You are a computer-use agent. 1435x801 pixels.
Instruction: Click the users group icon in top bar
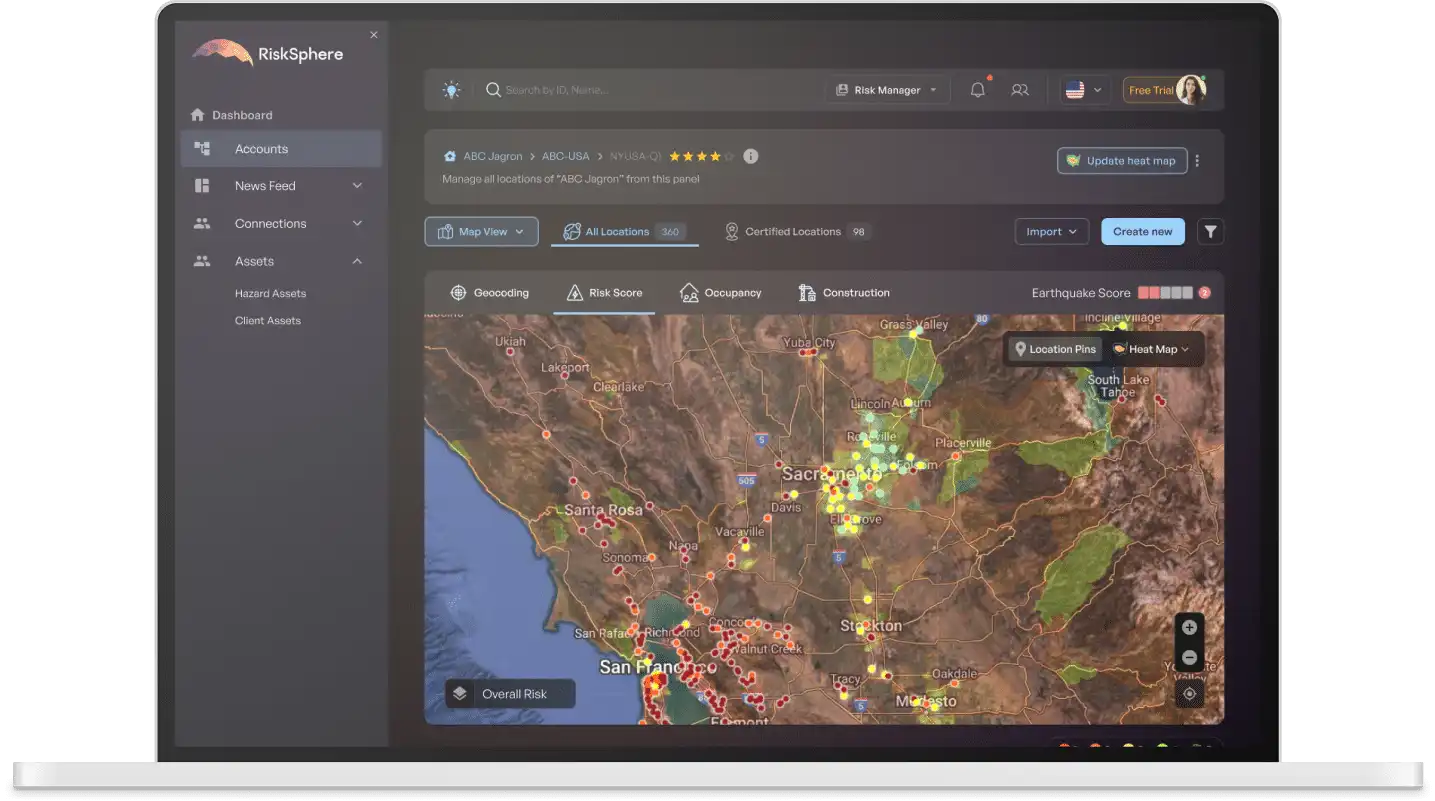[1019, 90]
